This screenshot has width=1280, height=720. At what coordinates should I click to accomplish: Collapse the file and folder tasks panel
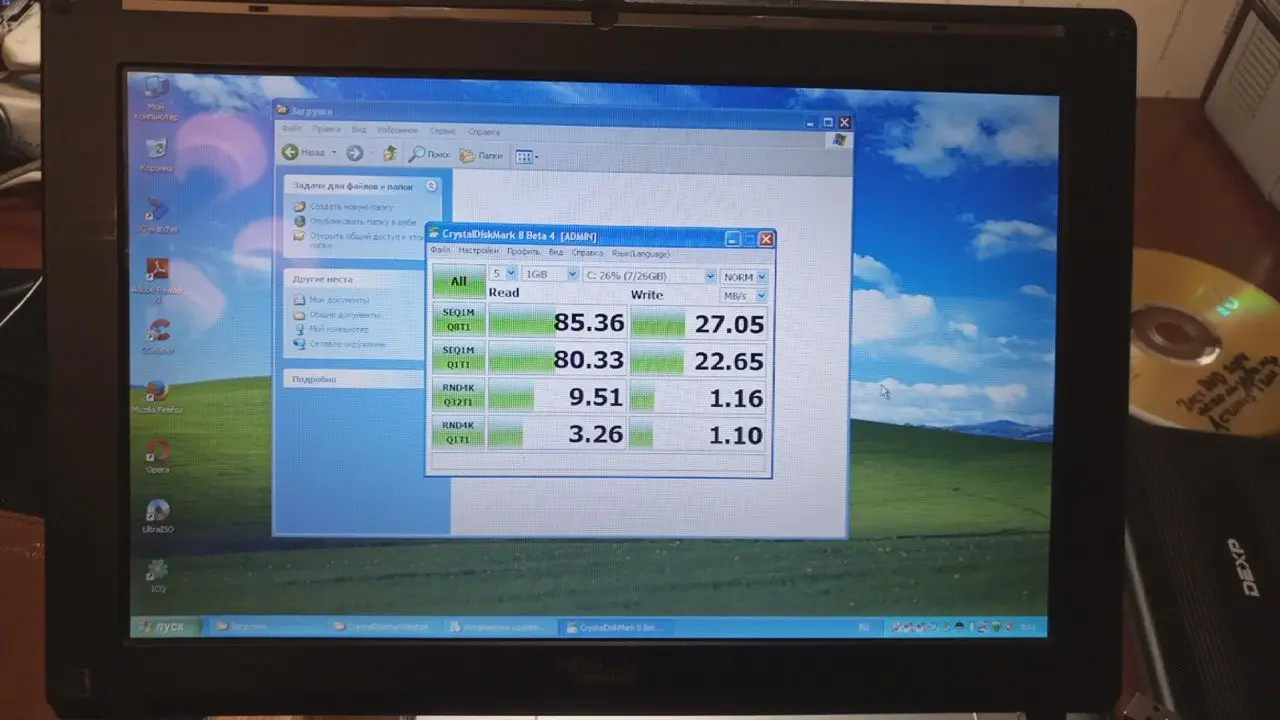pyautogui.click(x=431, y=186)
